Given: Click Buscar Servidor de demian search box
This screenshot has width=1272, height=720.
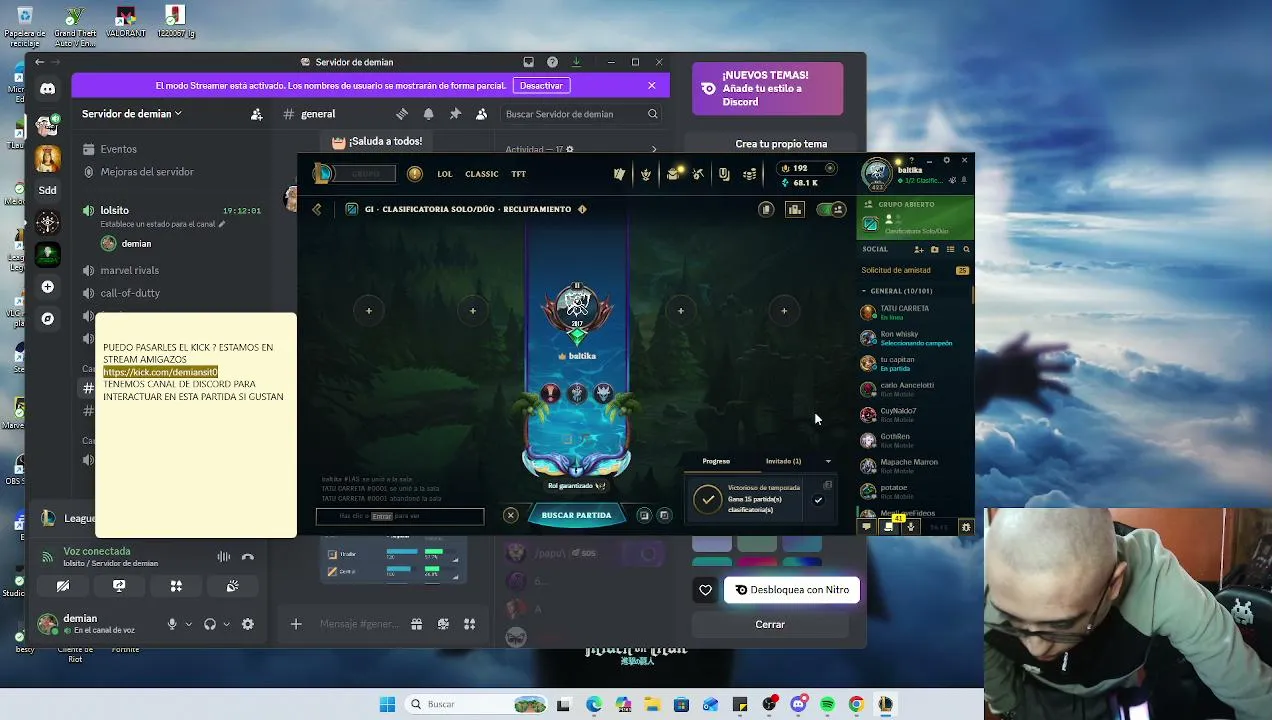Looking at the screenshot, I should pyautogui.click(x=581, y=114).
